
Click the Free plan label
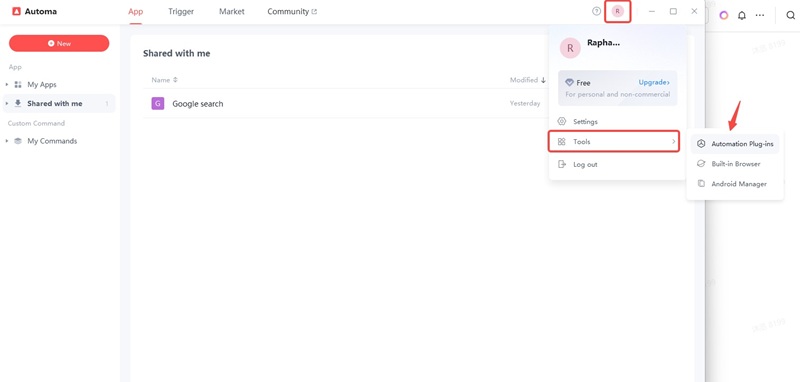pyautogui.click(x=583, y=83)
